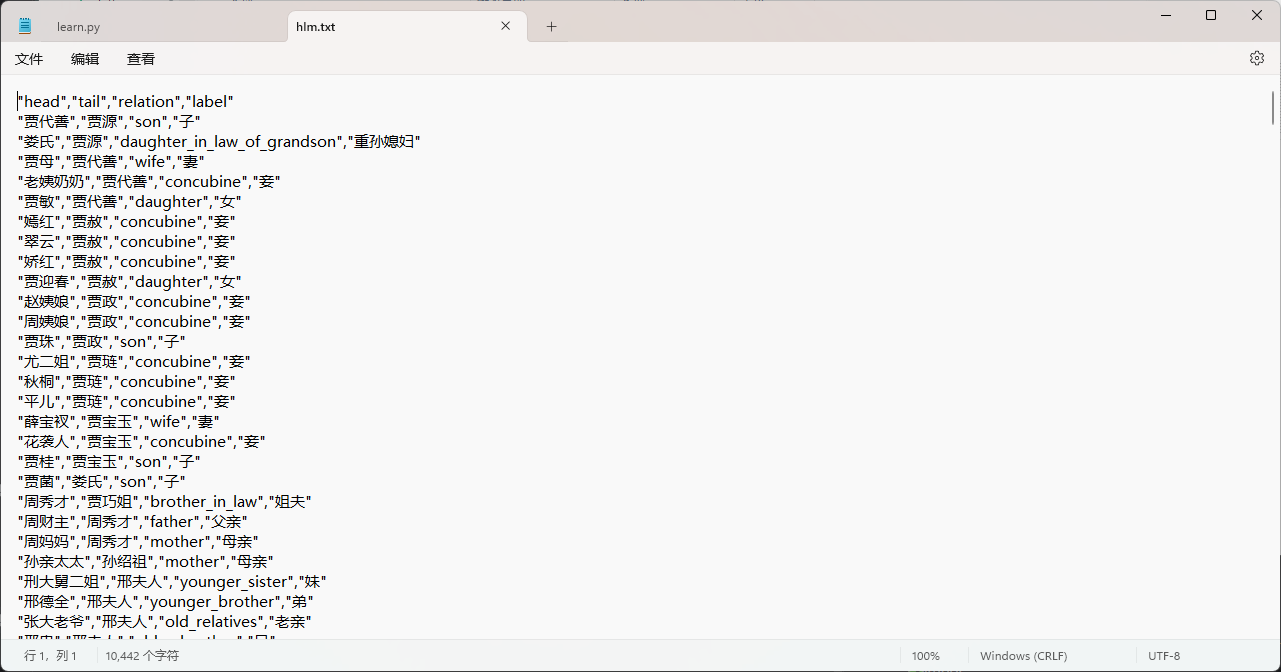Click the Notepad app icon in title bar
The height and width of the screenshot is (672, 1281).
point(25,26)
